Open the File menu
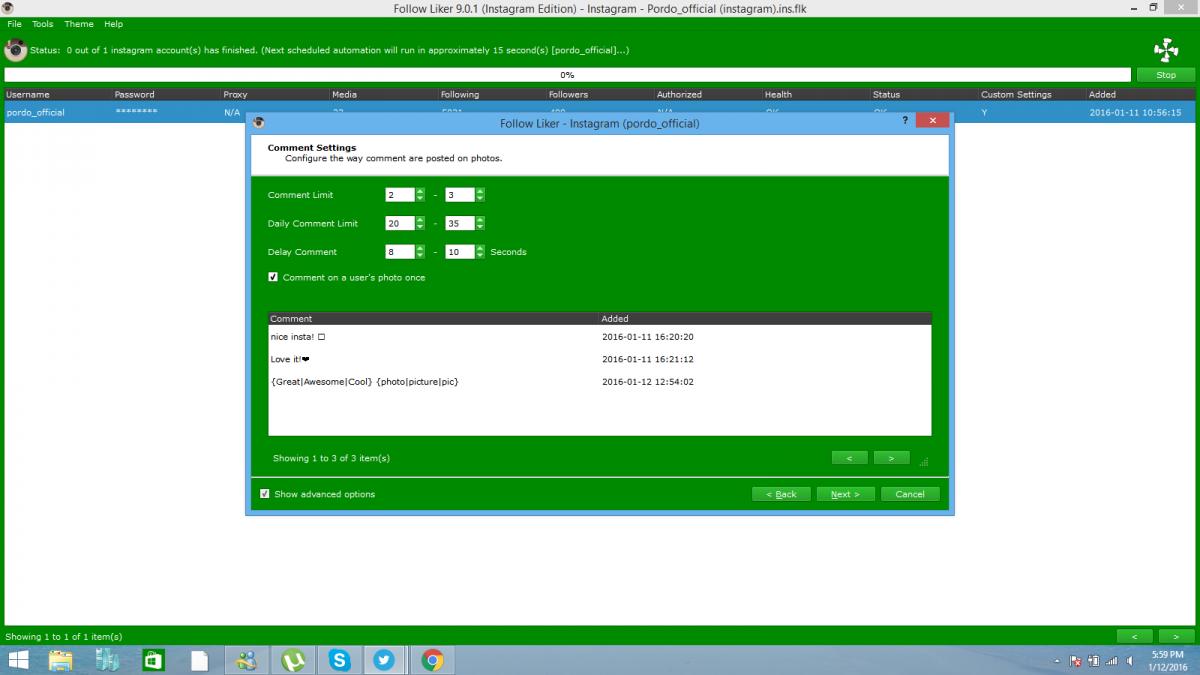 point(15,24)
